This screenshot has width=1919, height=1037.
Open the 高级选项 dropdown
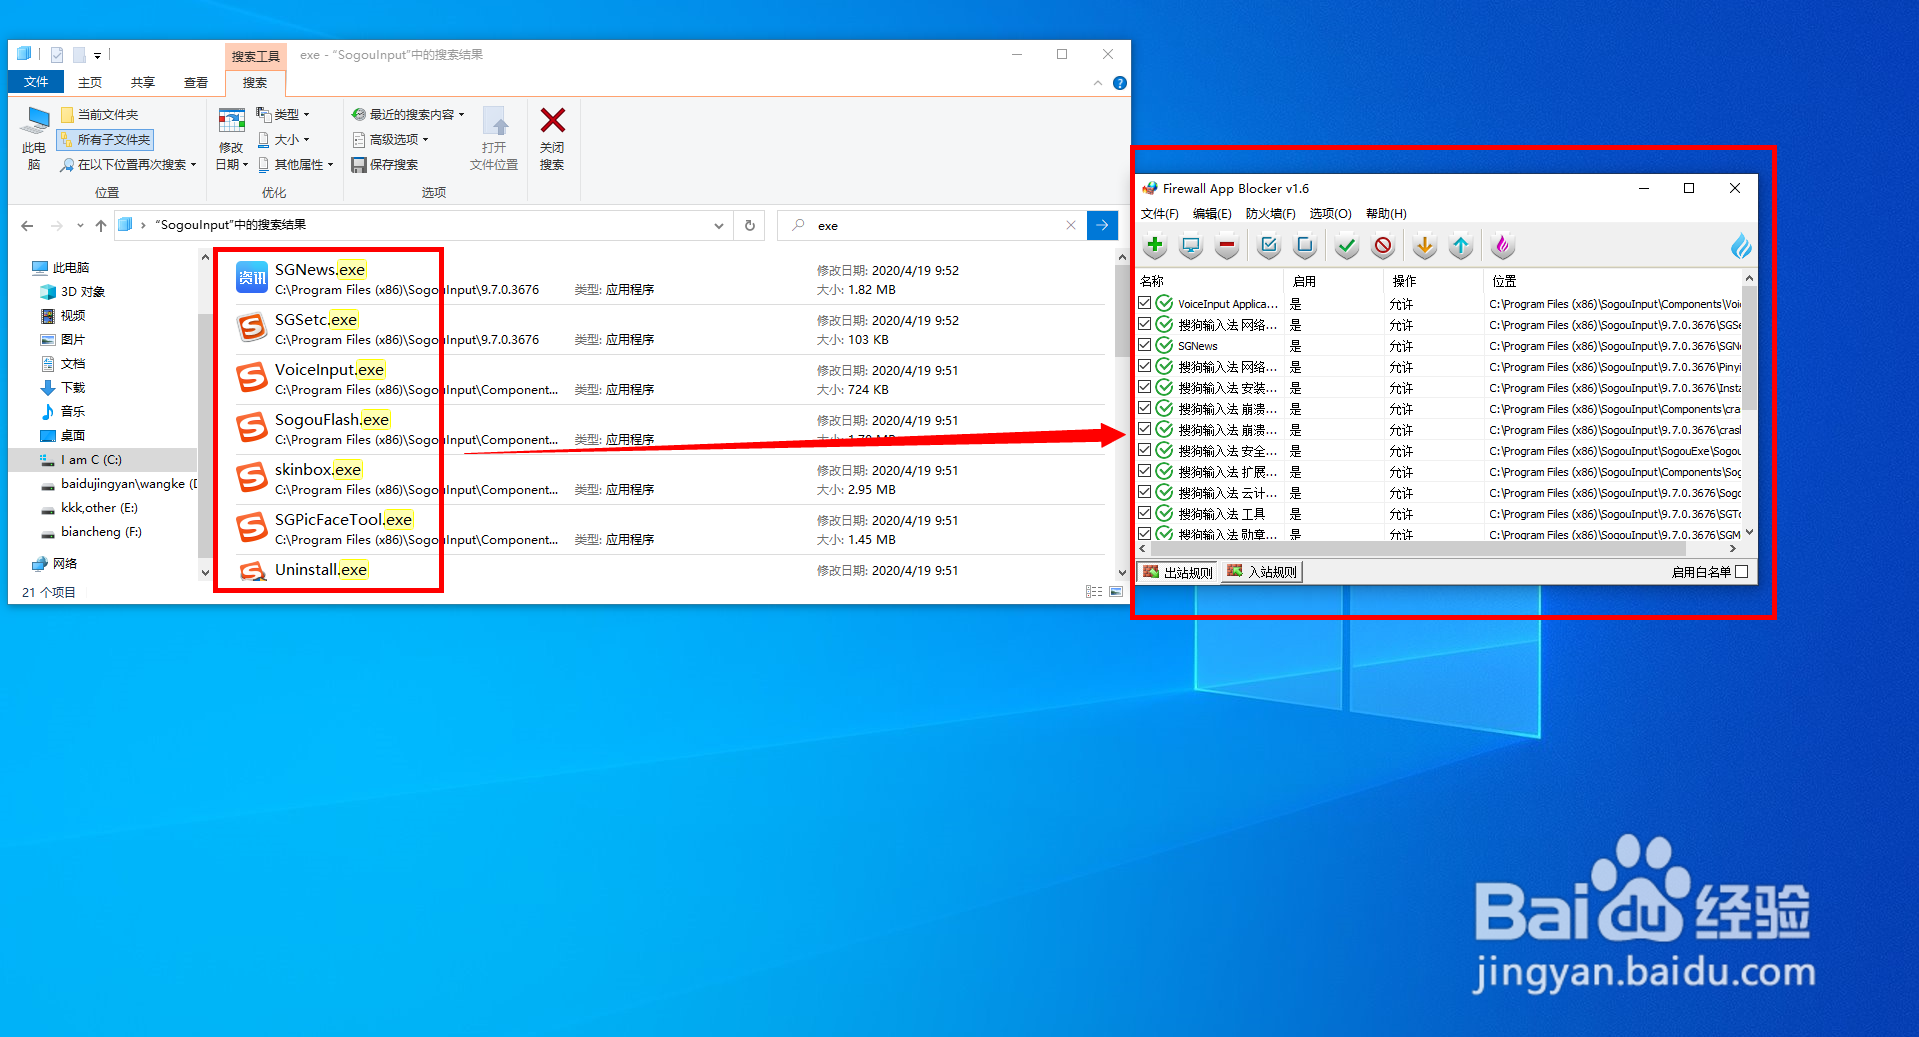coord(390,139)
